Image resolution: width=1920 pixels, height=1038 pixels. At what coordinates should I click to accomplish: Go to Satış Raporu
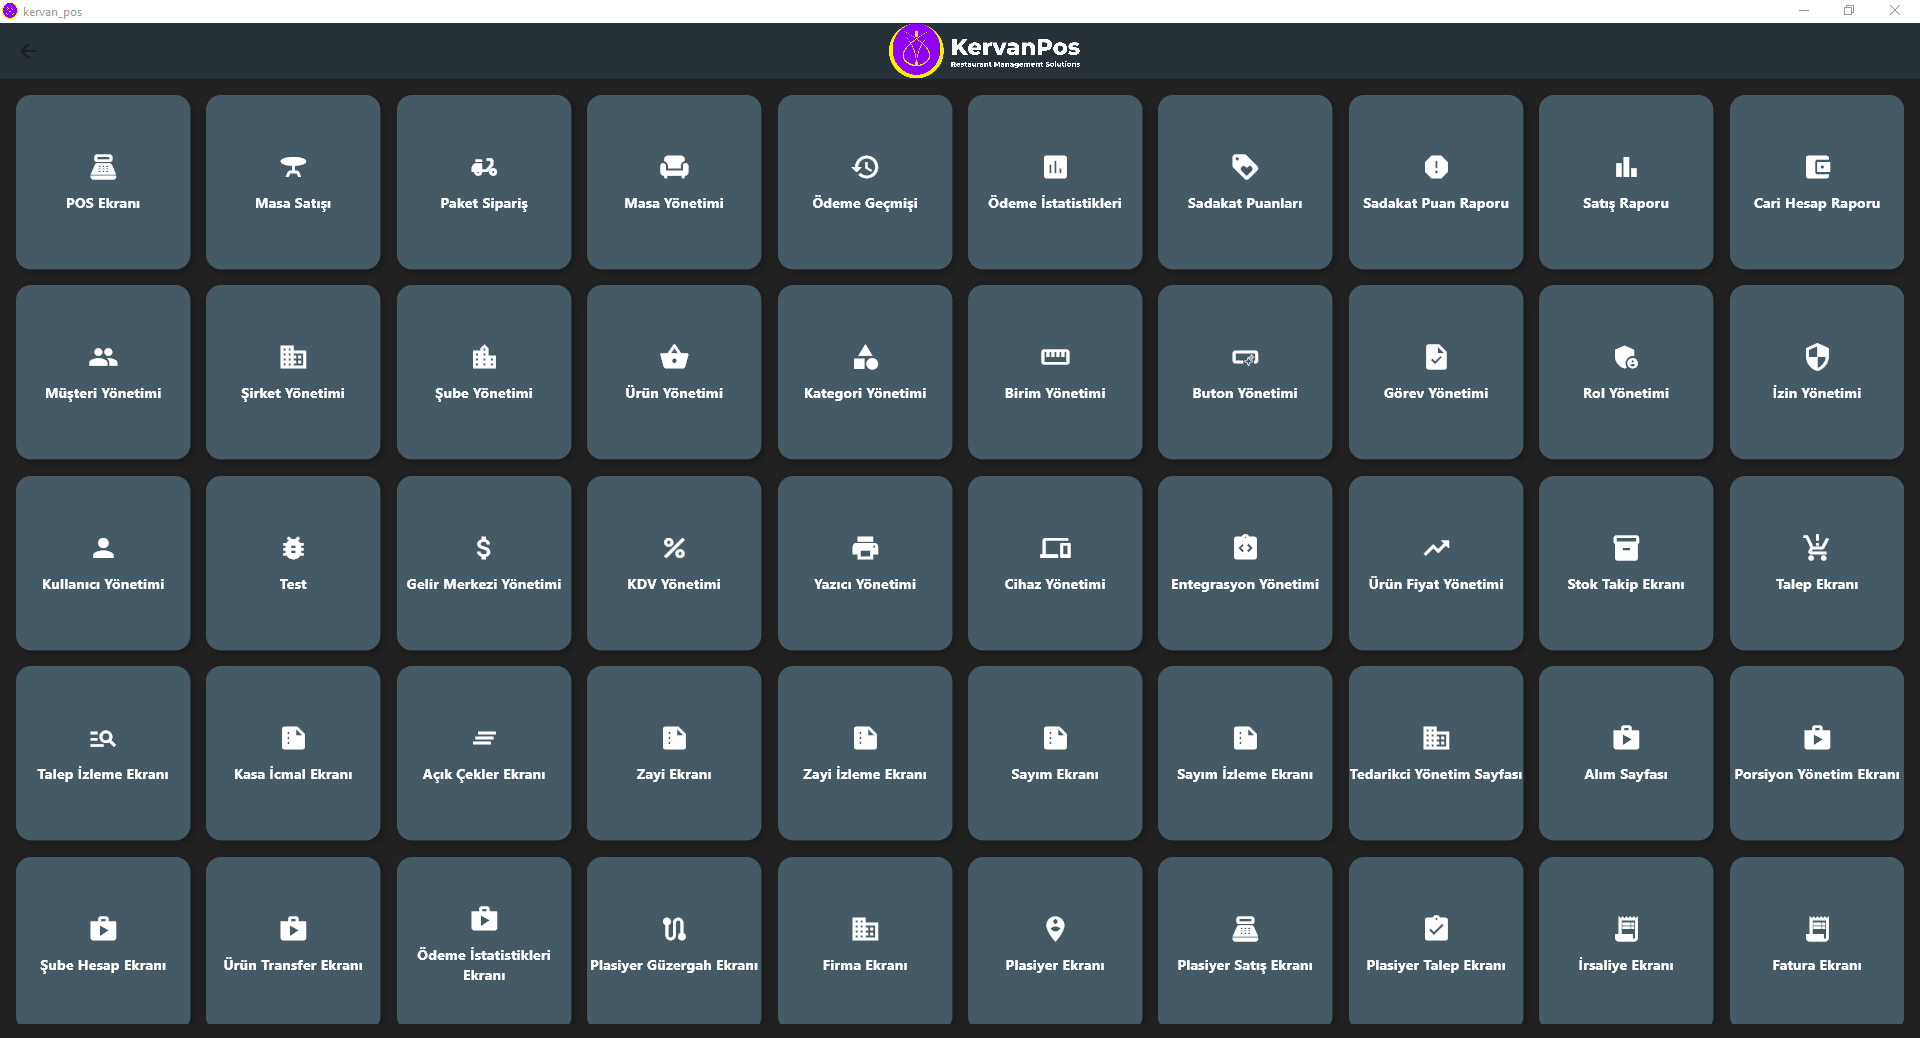tap(1626, 182)
